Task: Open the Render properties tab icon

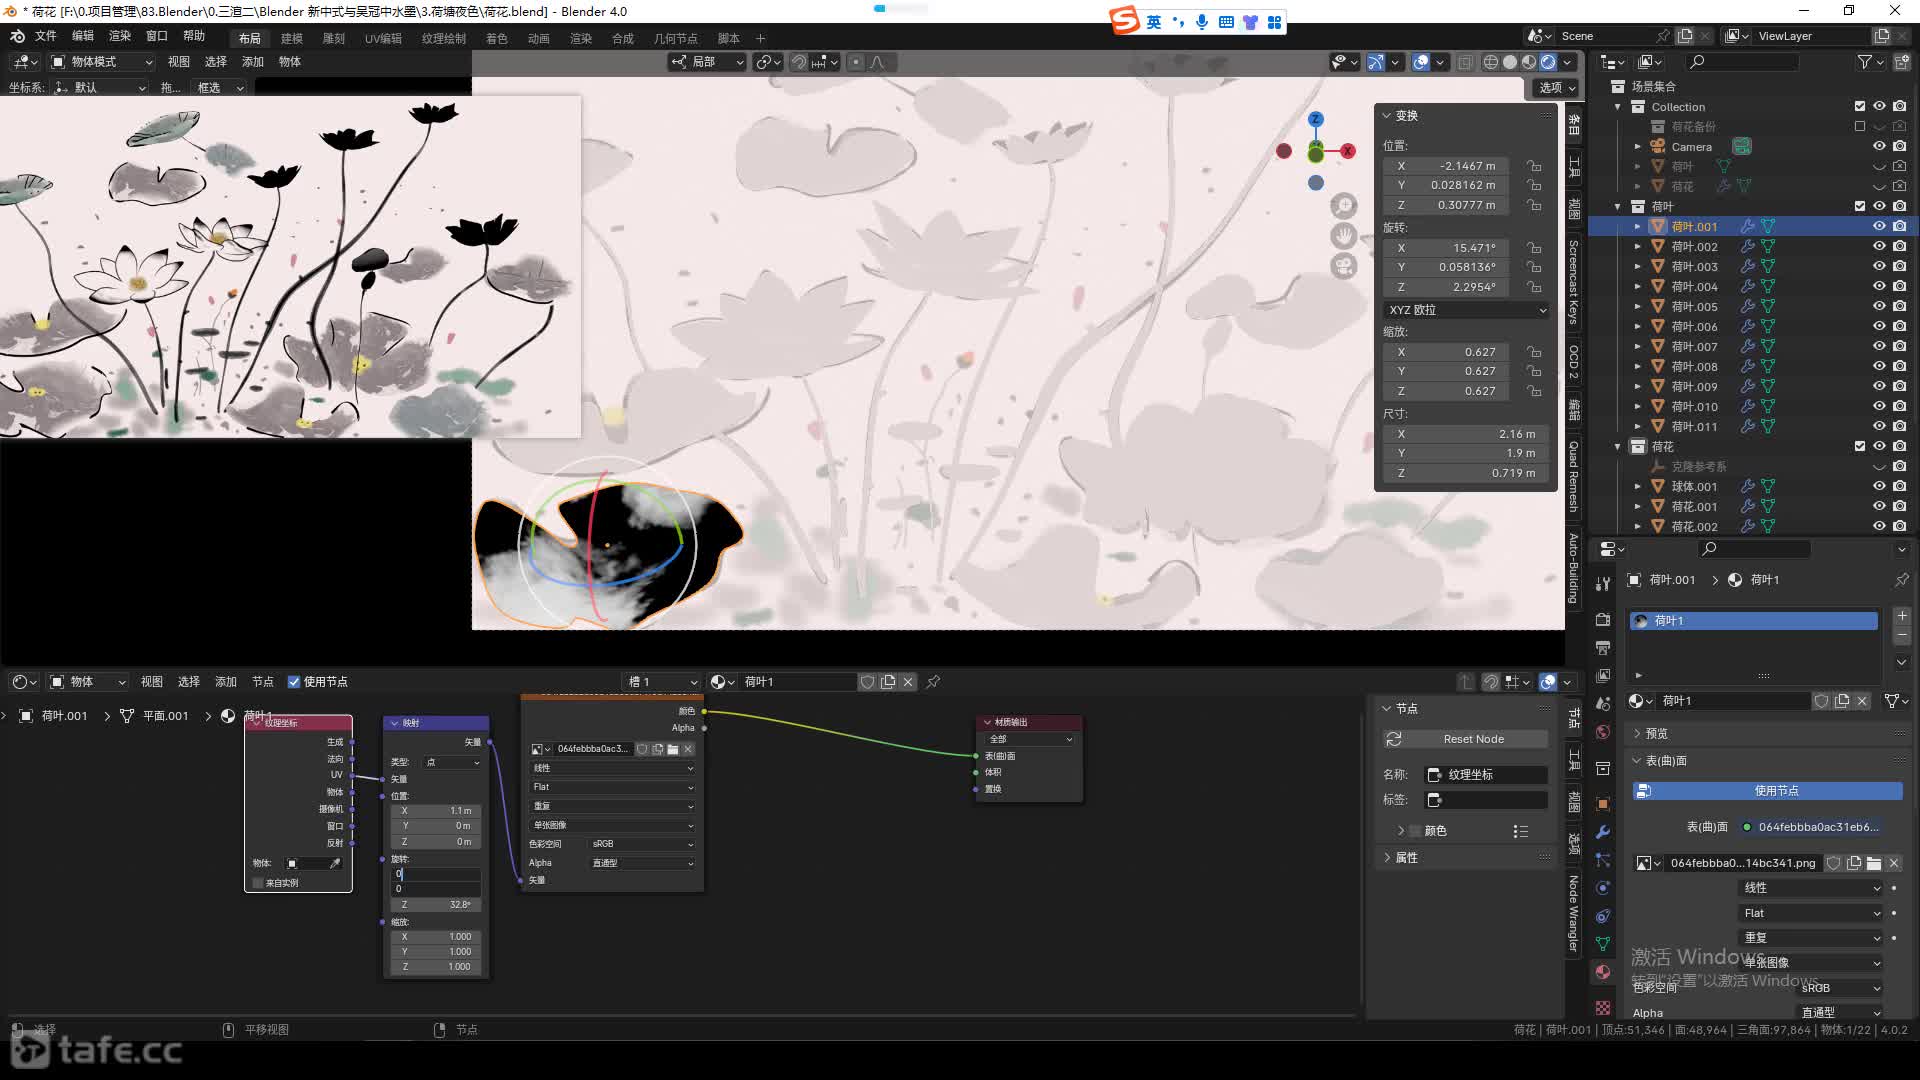Action: pos(1603,620)
